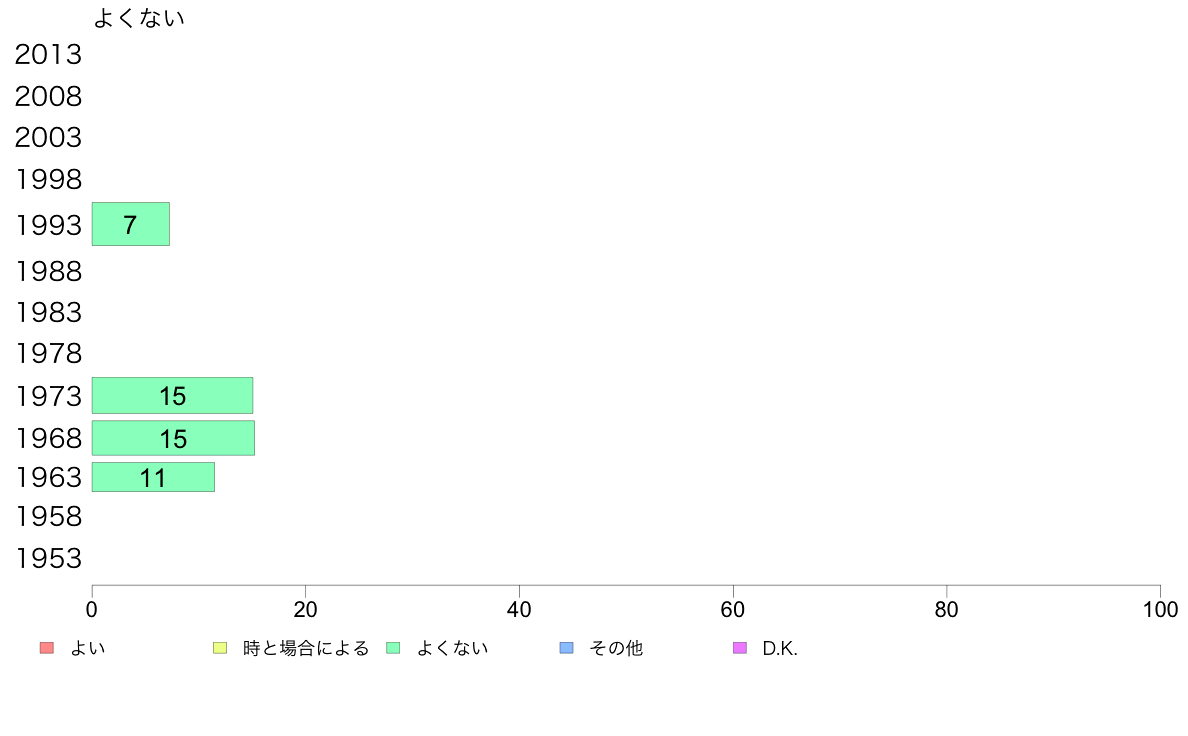
Task: Toggle the よい legend label
Action: coord(88,648)
